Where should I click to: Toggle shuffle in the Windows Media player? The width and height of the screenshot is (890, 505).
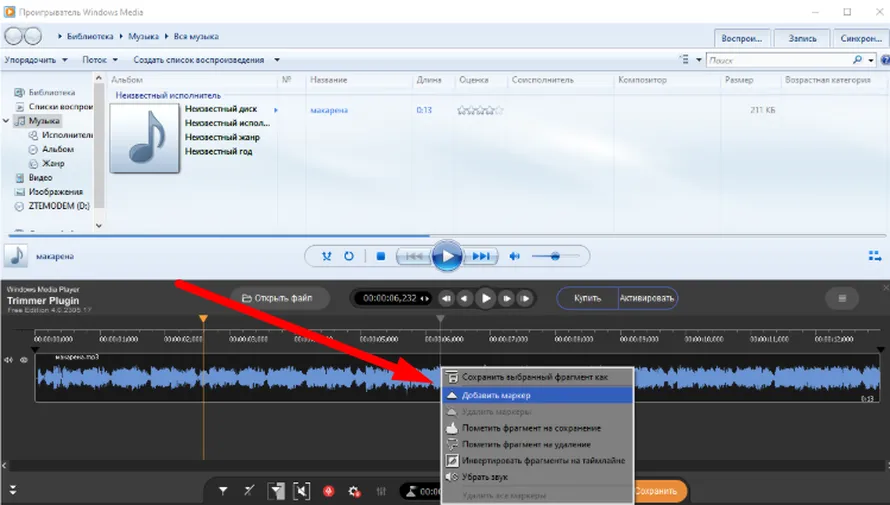point(326,256)
